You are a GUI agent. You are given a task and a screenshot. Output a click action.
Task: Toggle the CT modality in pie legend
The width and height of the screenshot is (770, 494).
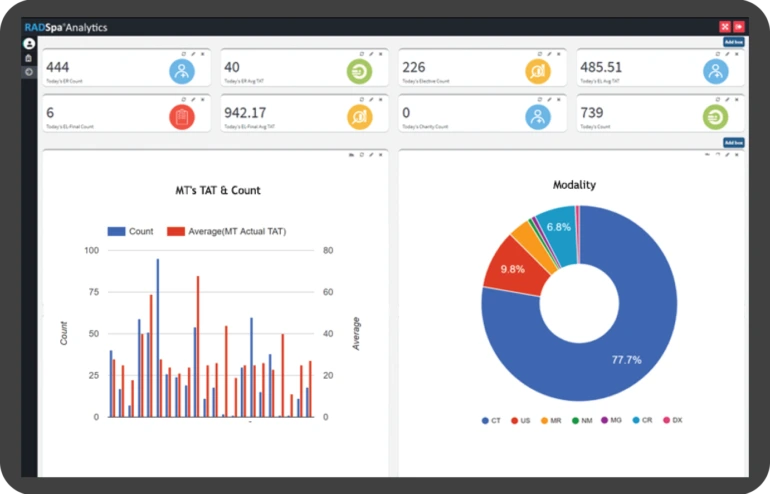click(491, 420)
